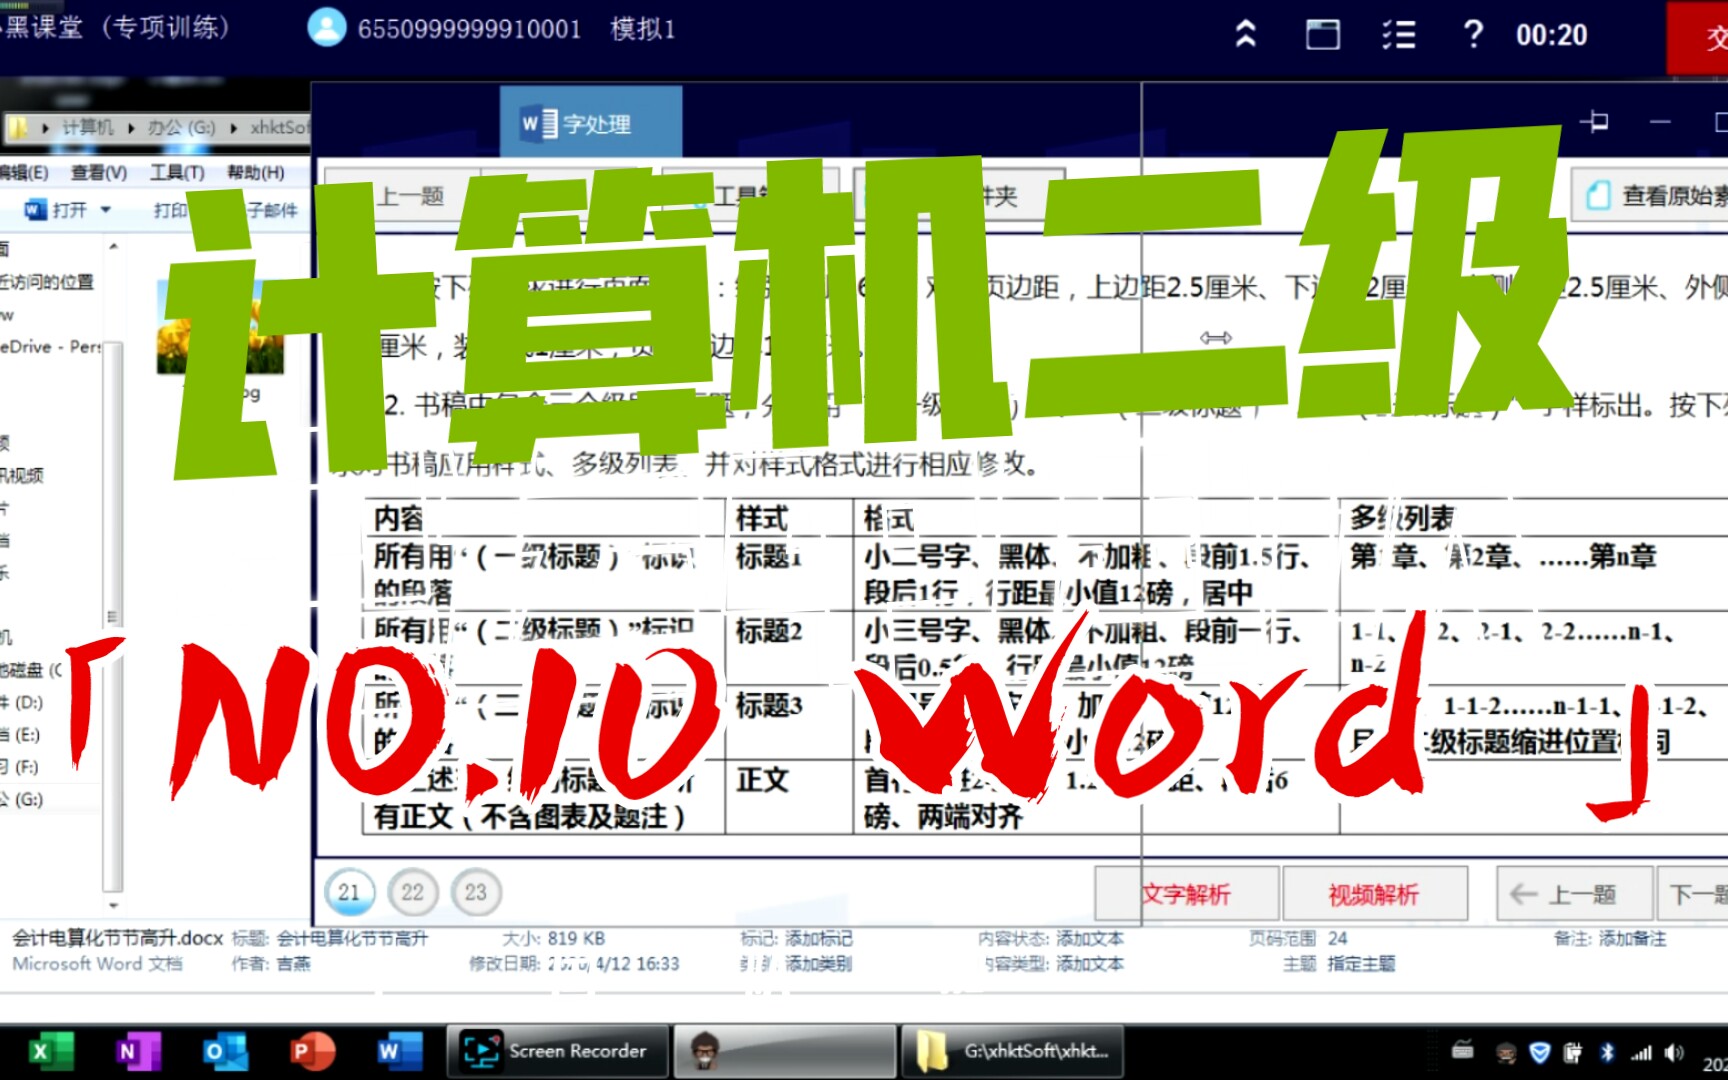This screenshot has height=1080, width=1728.
Task: Click the 下一题 next question button
Action: 1694,893
